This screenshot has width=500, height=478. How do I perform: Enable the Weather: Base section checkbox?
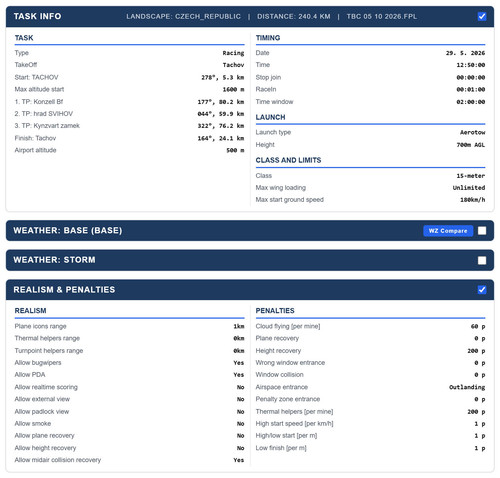[x=482, y=231]
